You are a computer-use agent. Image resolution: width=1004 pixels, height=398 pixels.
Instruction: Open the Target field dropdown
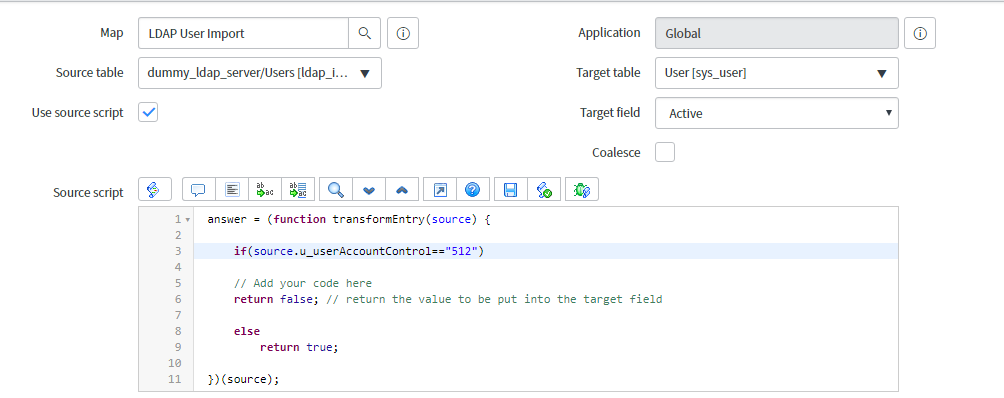[x=777, y=113]
